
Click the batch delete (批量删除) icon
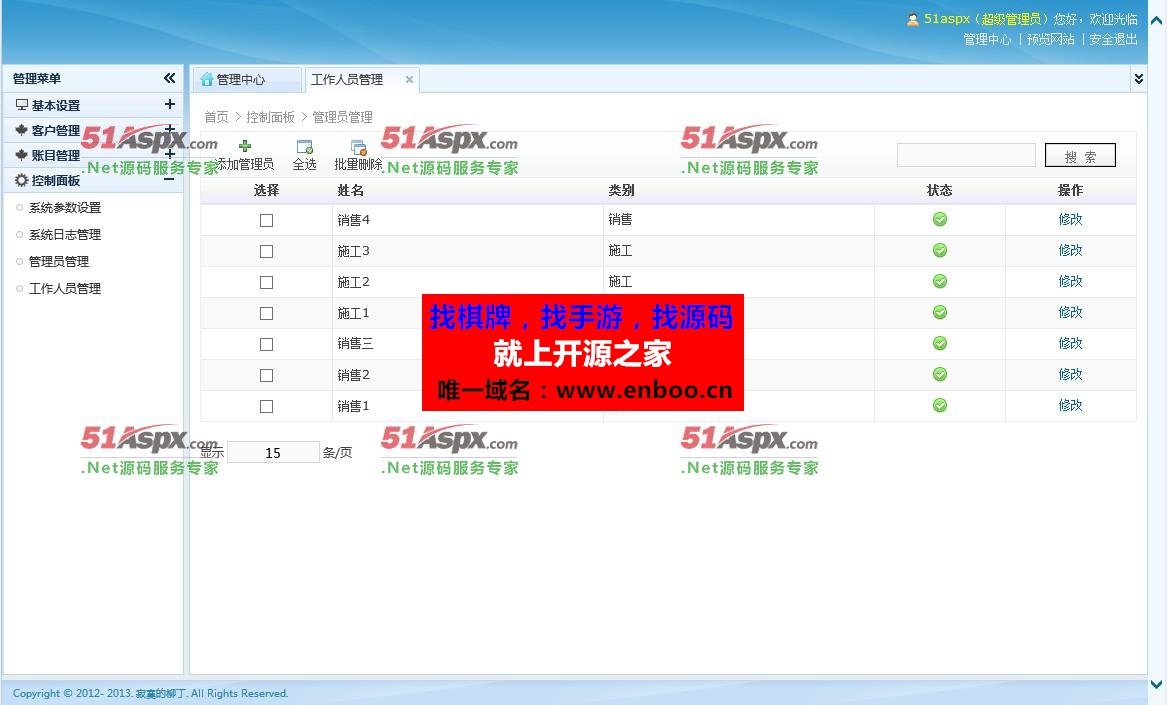[x=359, y=147]
